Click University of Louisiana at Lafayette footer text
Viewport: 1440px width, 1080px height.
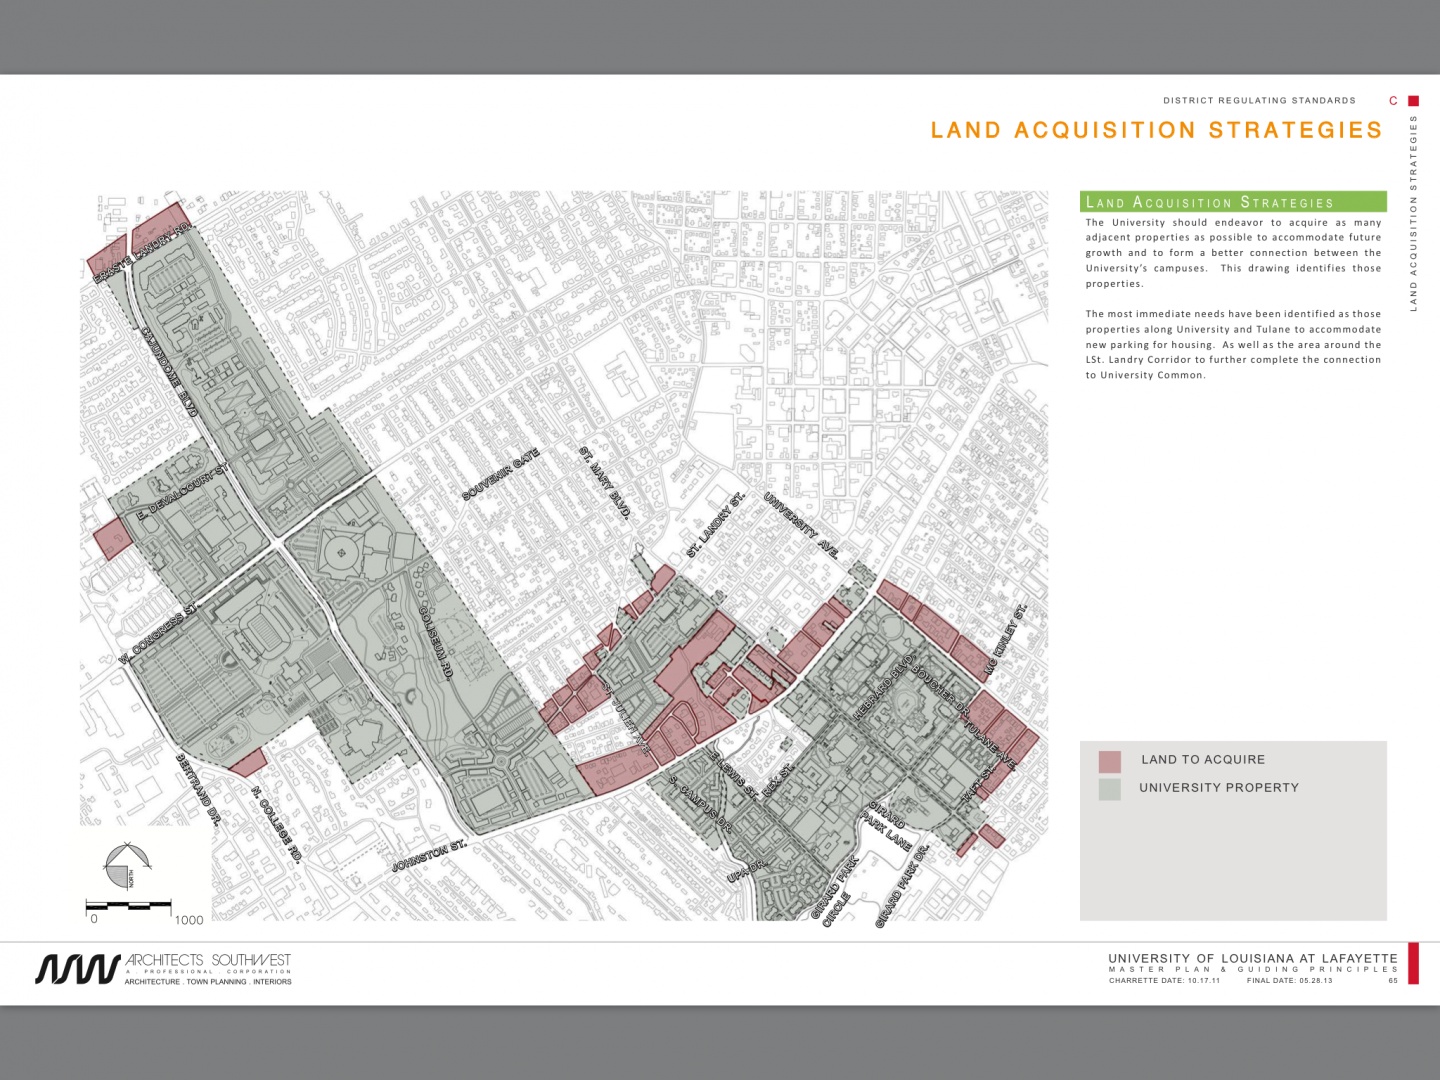pos(1252,958)
